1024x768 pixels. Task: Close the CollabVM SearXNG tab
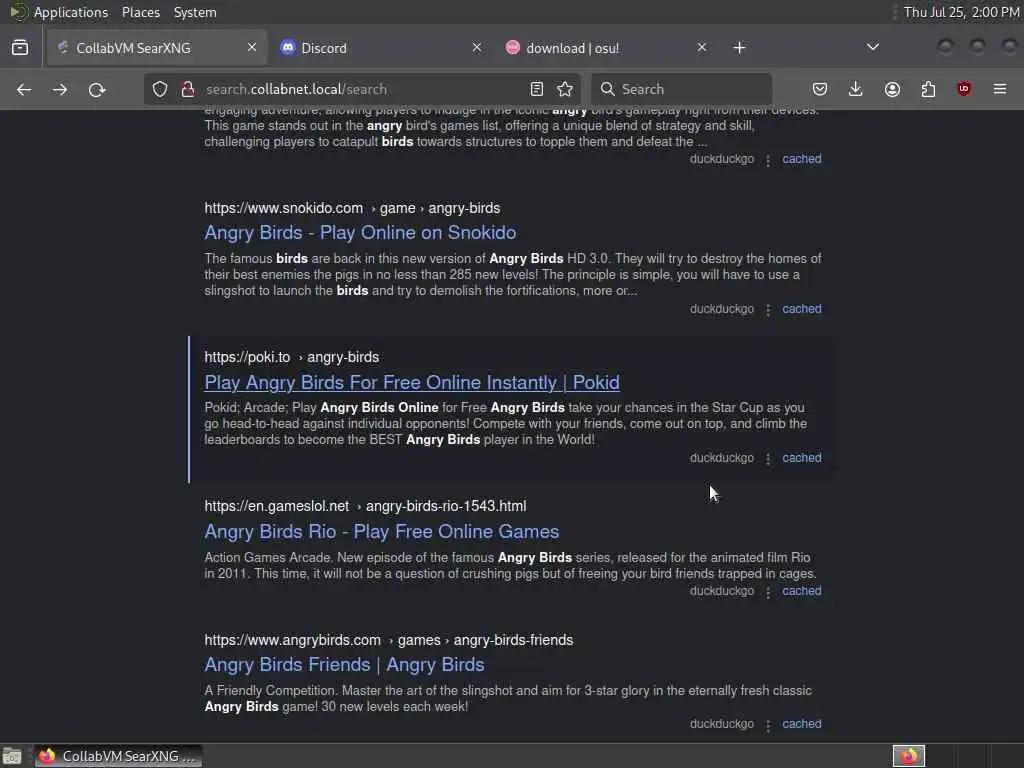252,48
